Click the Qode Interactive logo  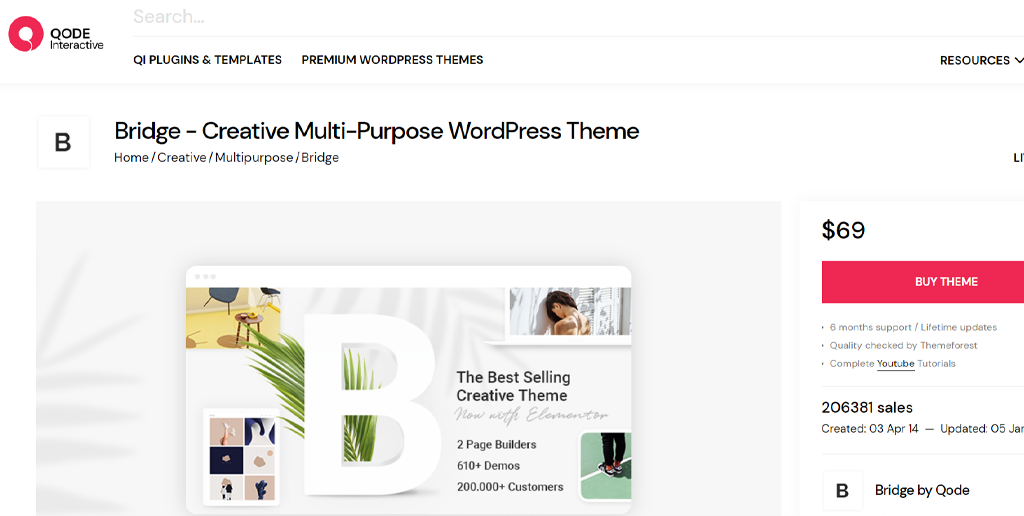56,34
